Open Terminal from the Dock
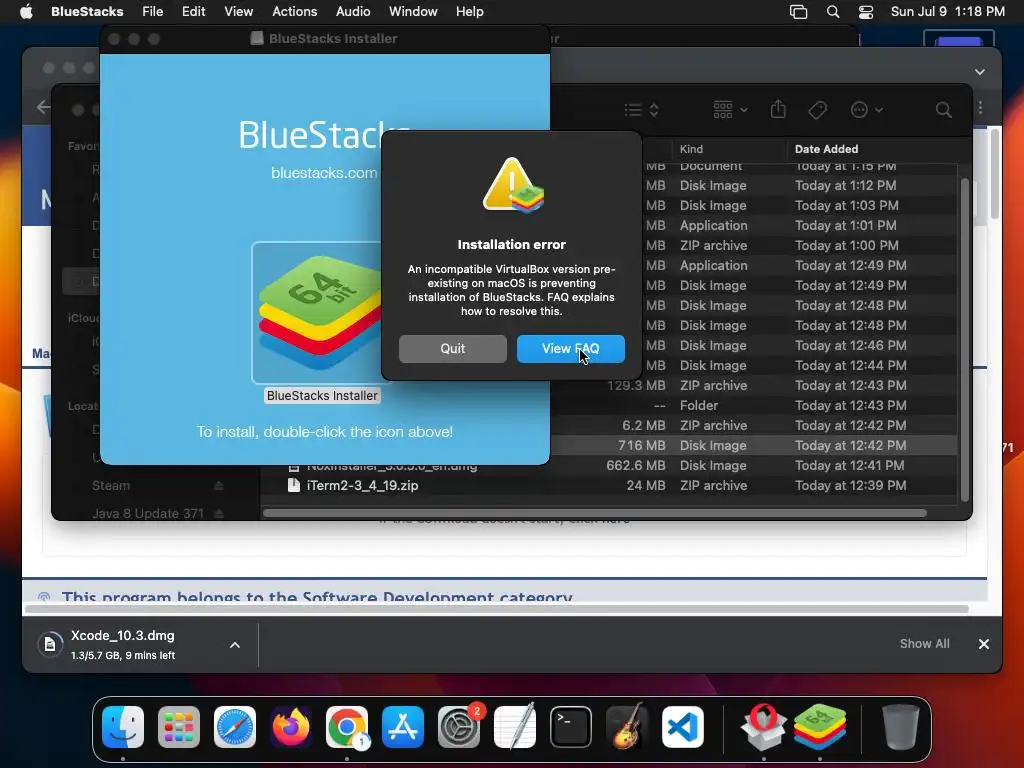This screenshot has height=768, width=1024. pyautogui.click(x=571, y=727)
